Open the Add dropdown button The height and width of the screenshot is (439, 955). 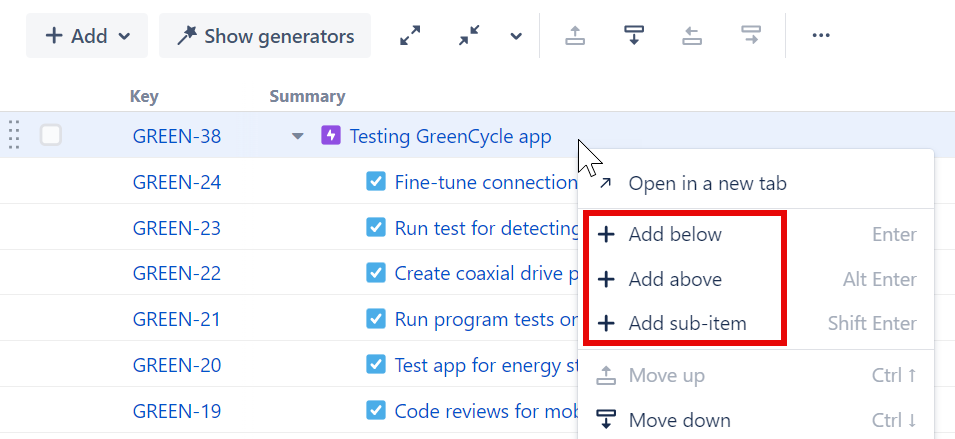coord(87,36)
